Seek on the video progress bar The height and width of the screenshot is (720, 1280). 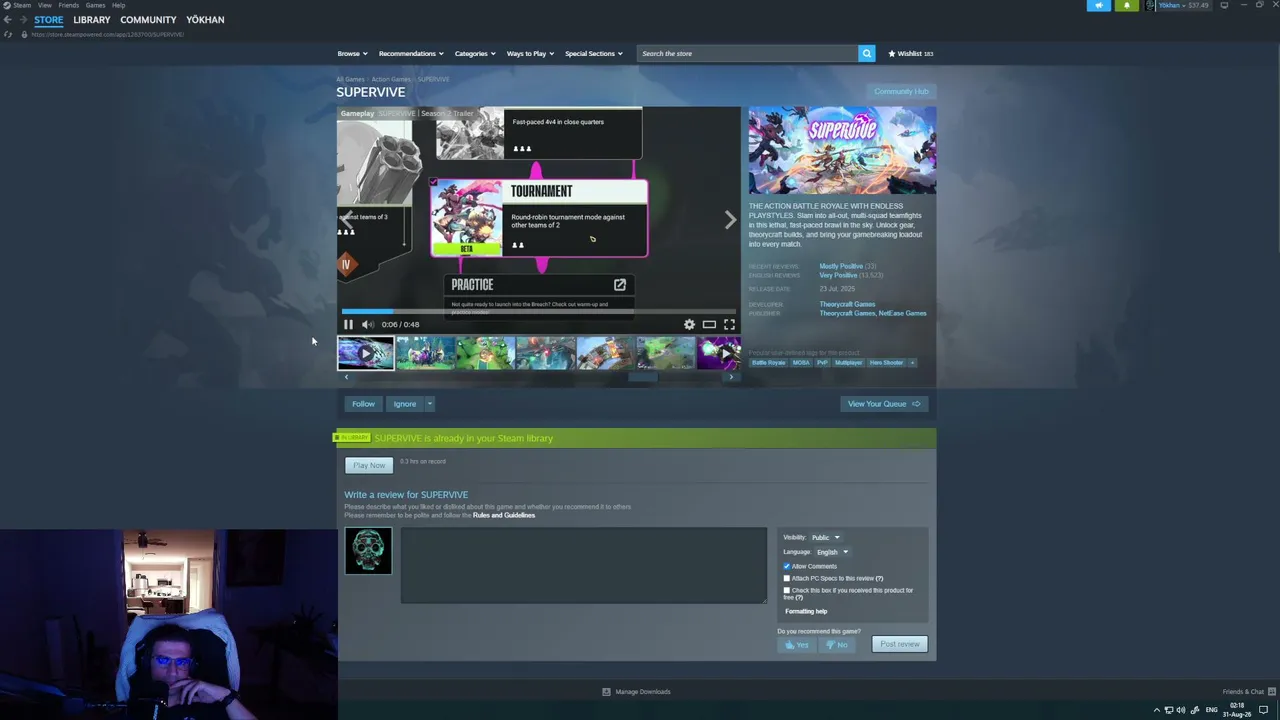click(539, 311)
